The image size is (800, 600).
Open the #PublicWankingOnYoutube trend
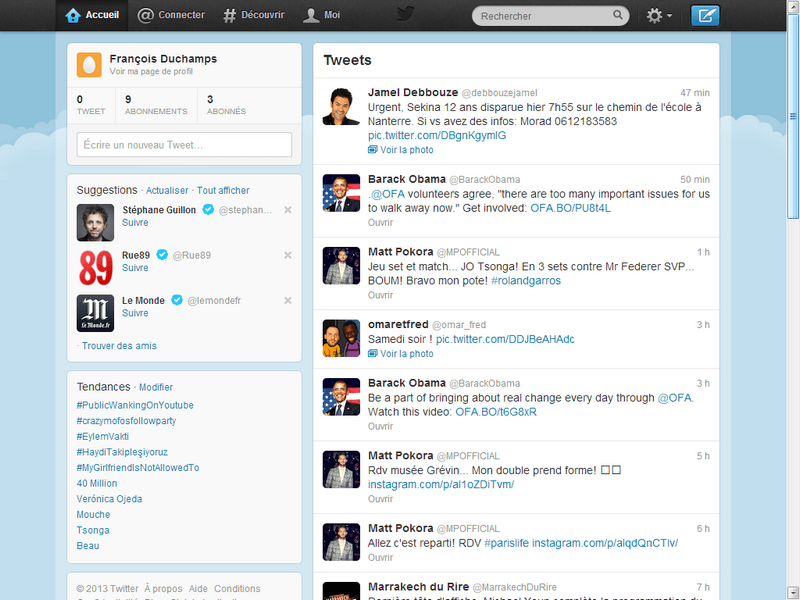(x=135, y=405)
